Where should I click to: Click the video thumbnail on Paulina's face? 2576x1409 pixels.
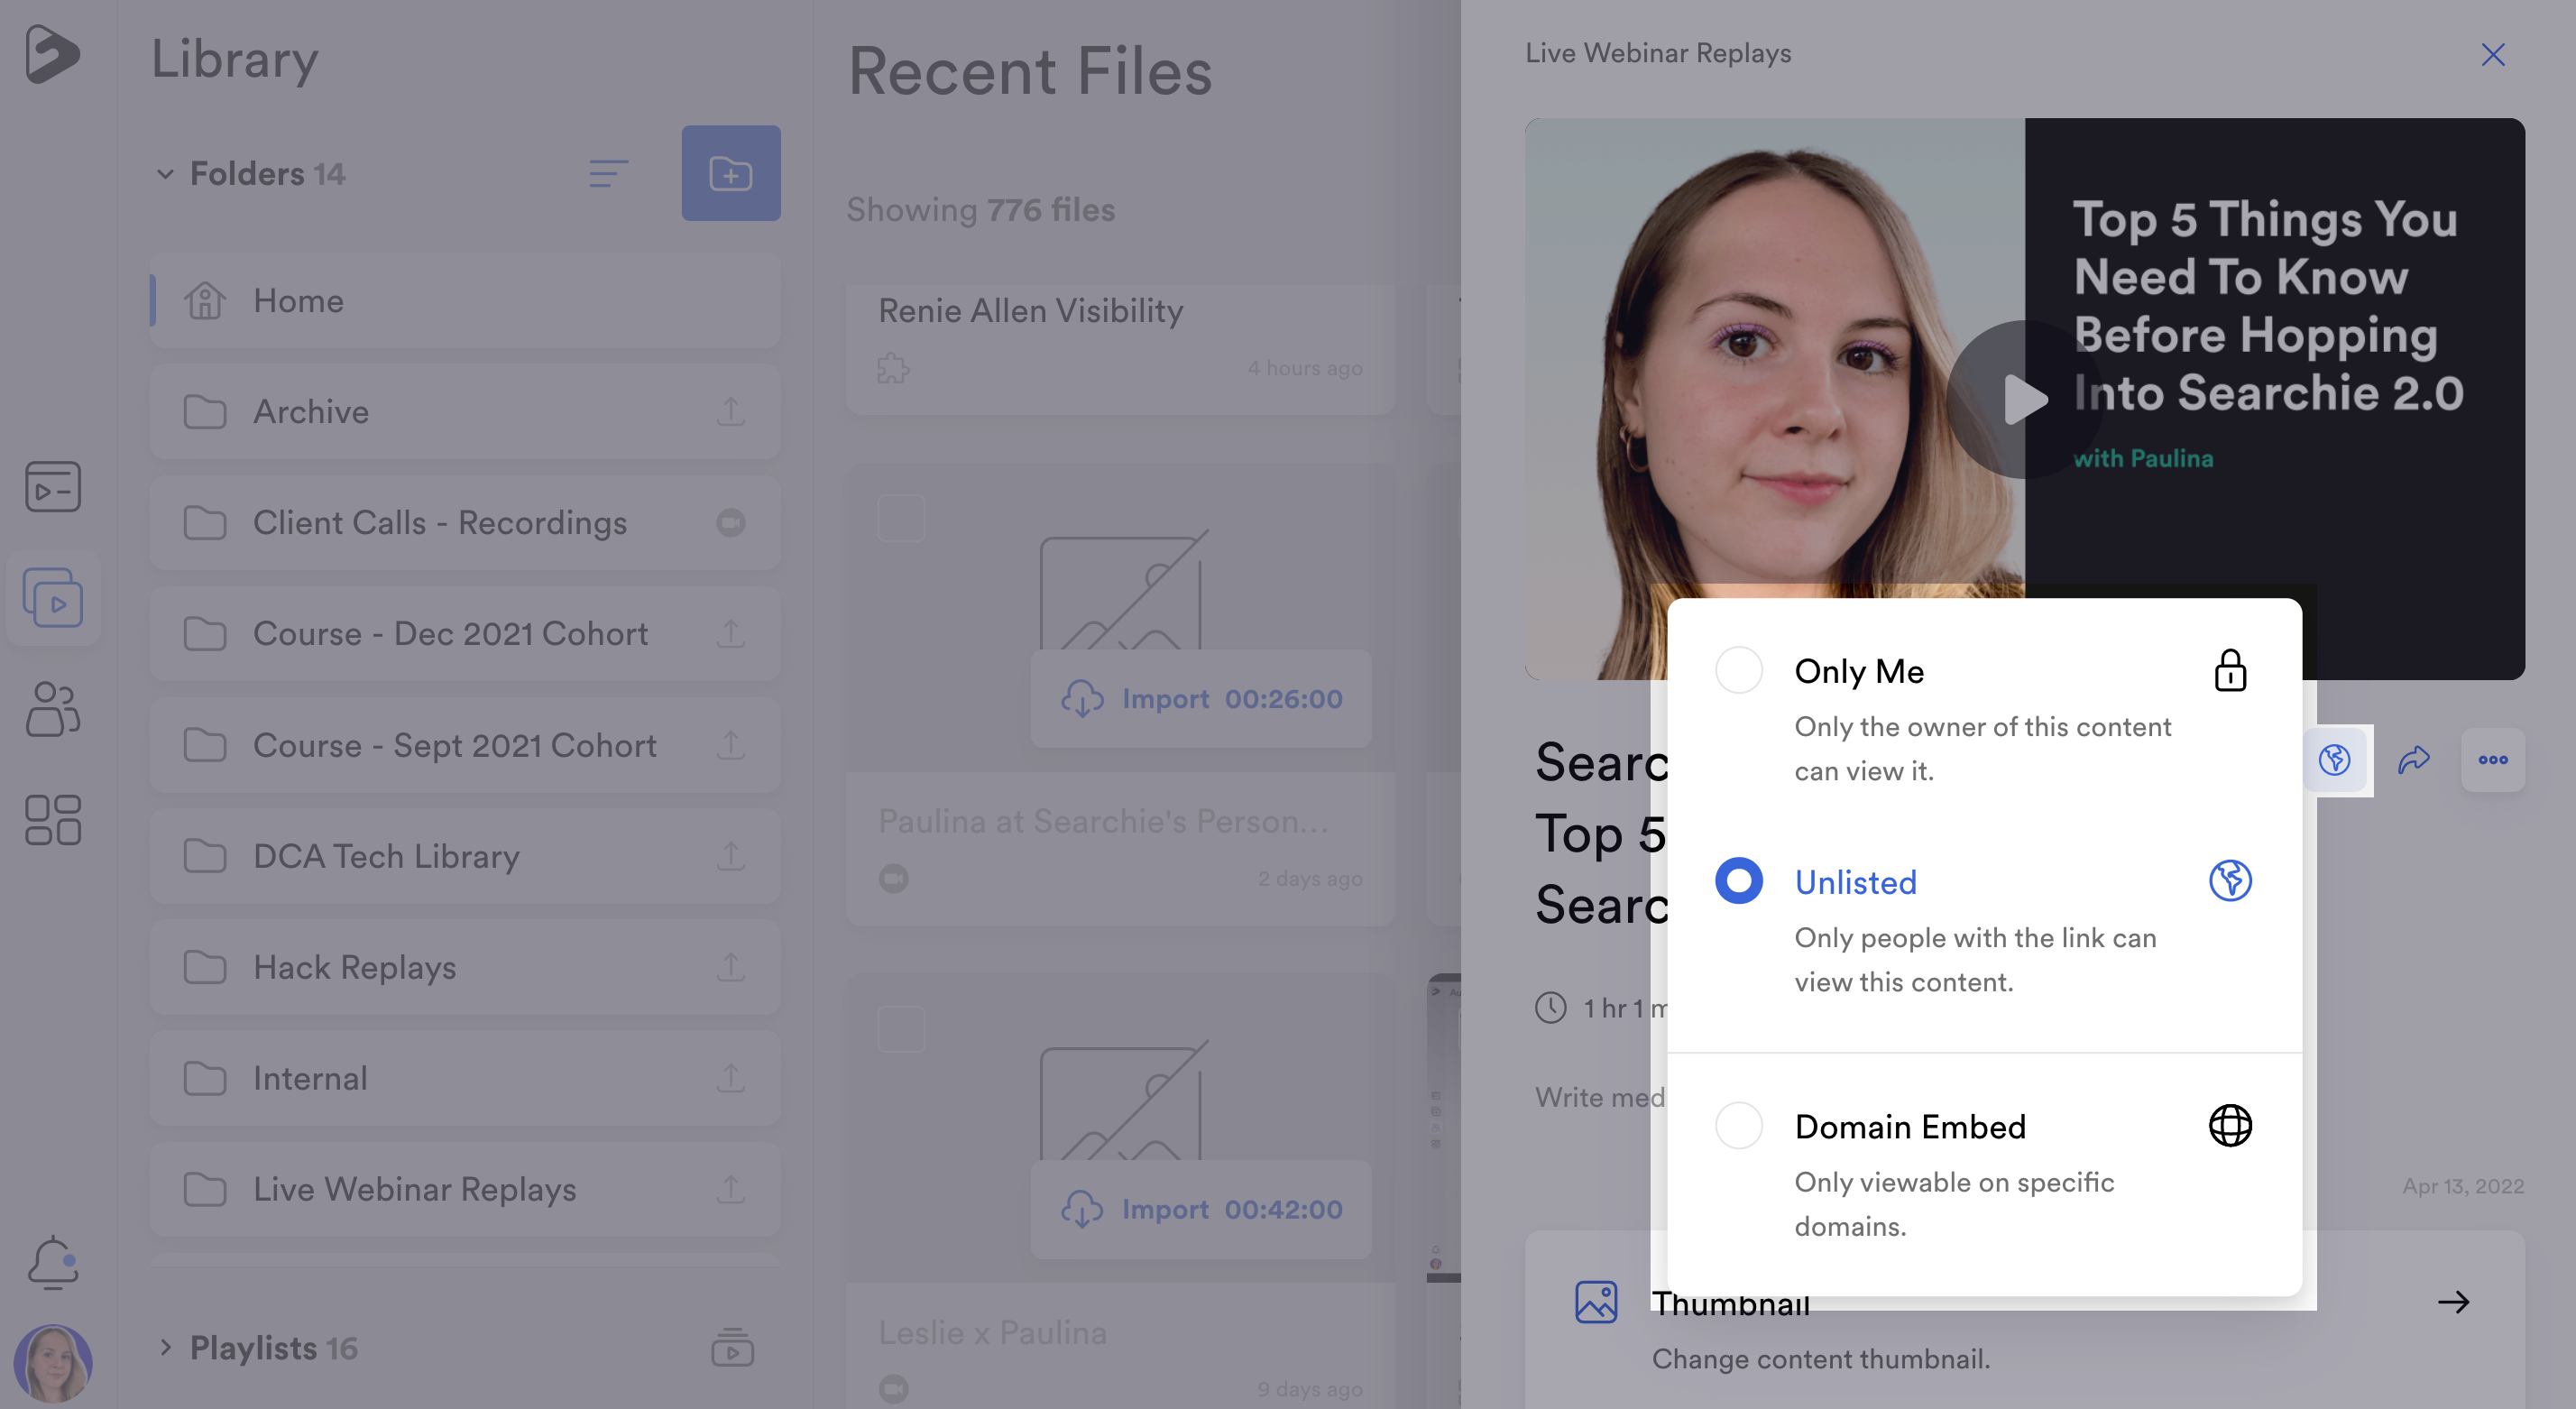pos(1775,400)
